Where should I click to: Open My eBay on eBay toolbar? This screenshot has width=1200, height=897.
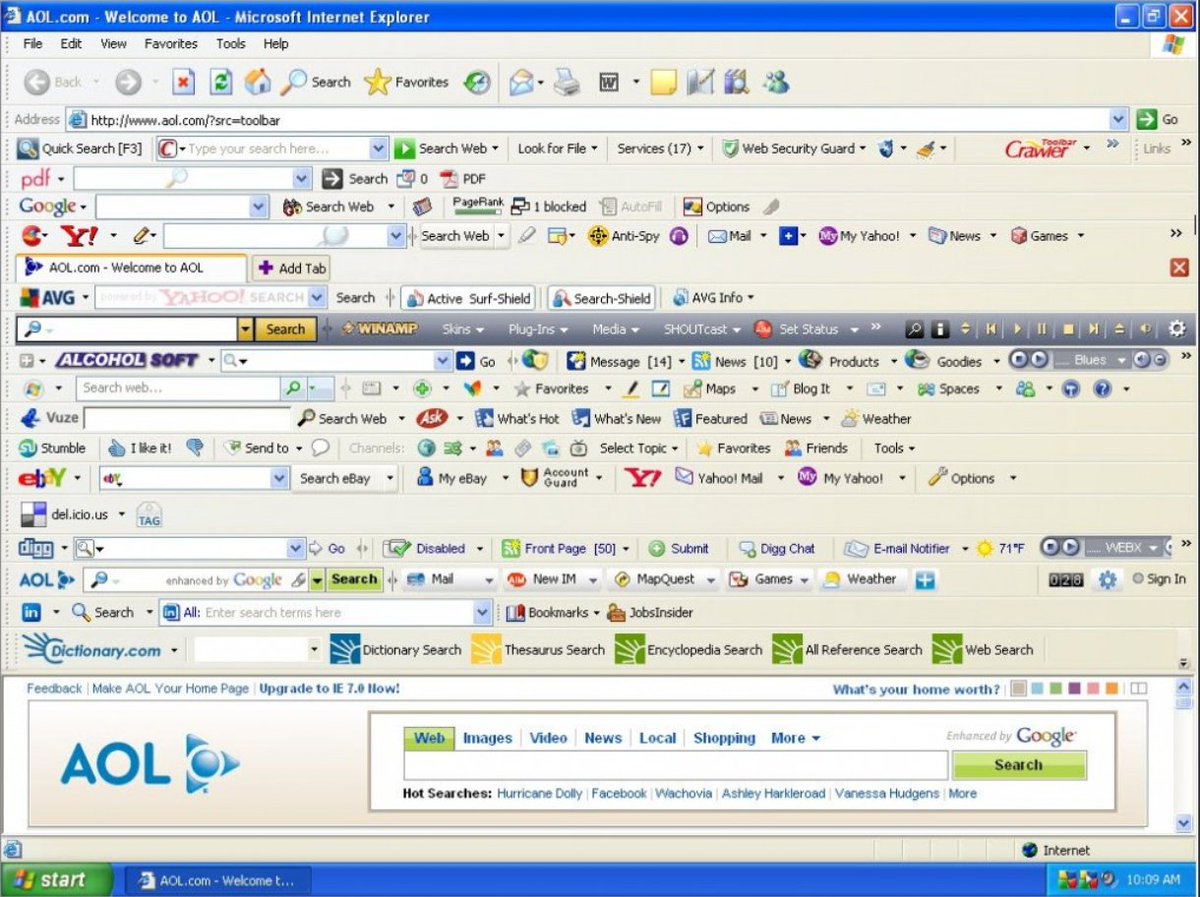point(451,478)
